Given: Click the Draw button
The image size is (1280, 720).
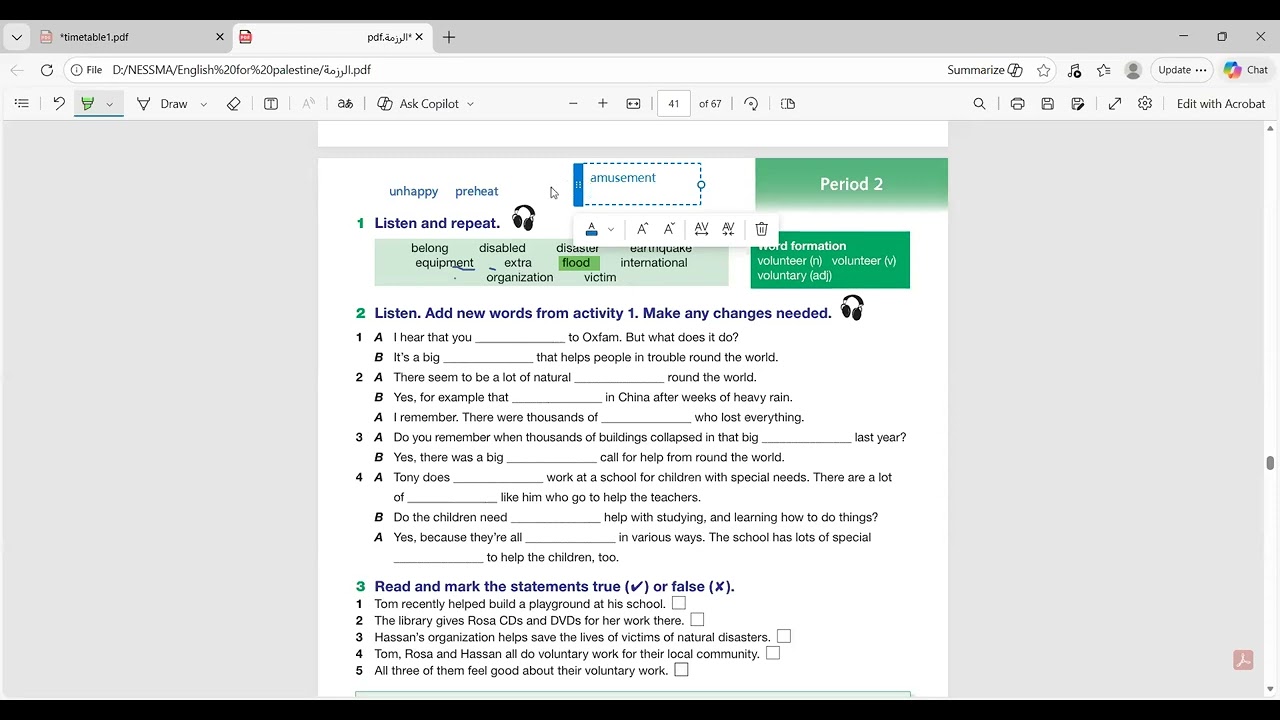Looking at the screenshot, I should pyautogui.click(x=162, y=104).
